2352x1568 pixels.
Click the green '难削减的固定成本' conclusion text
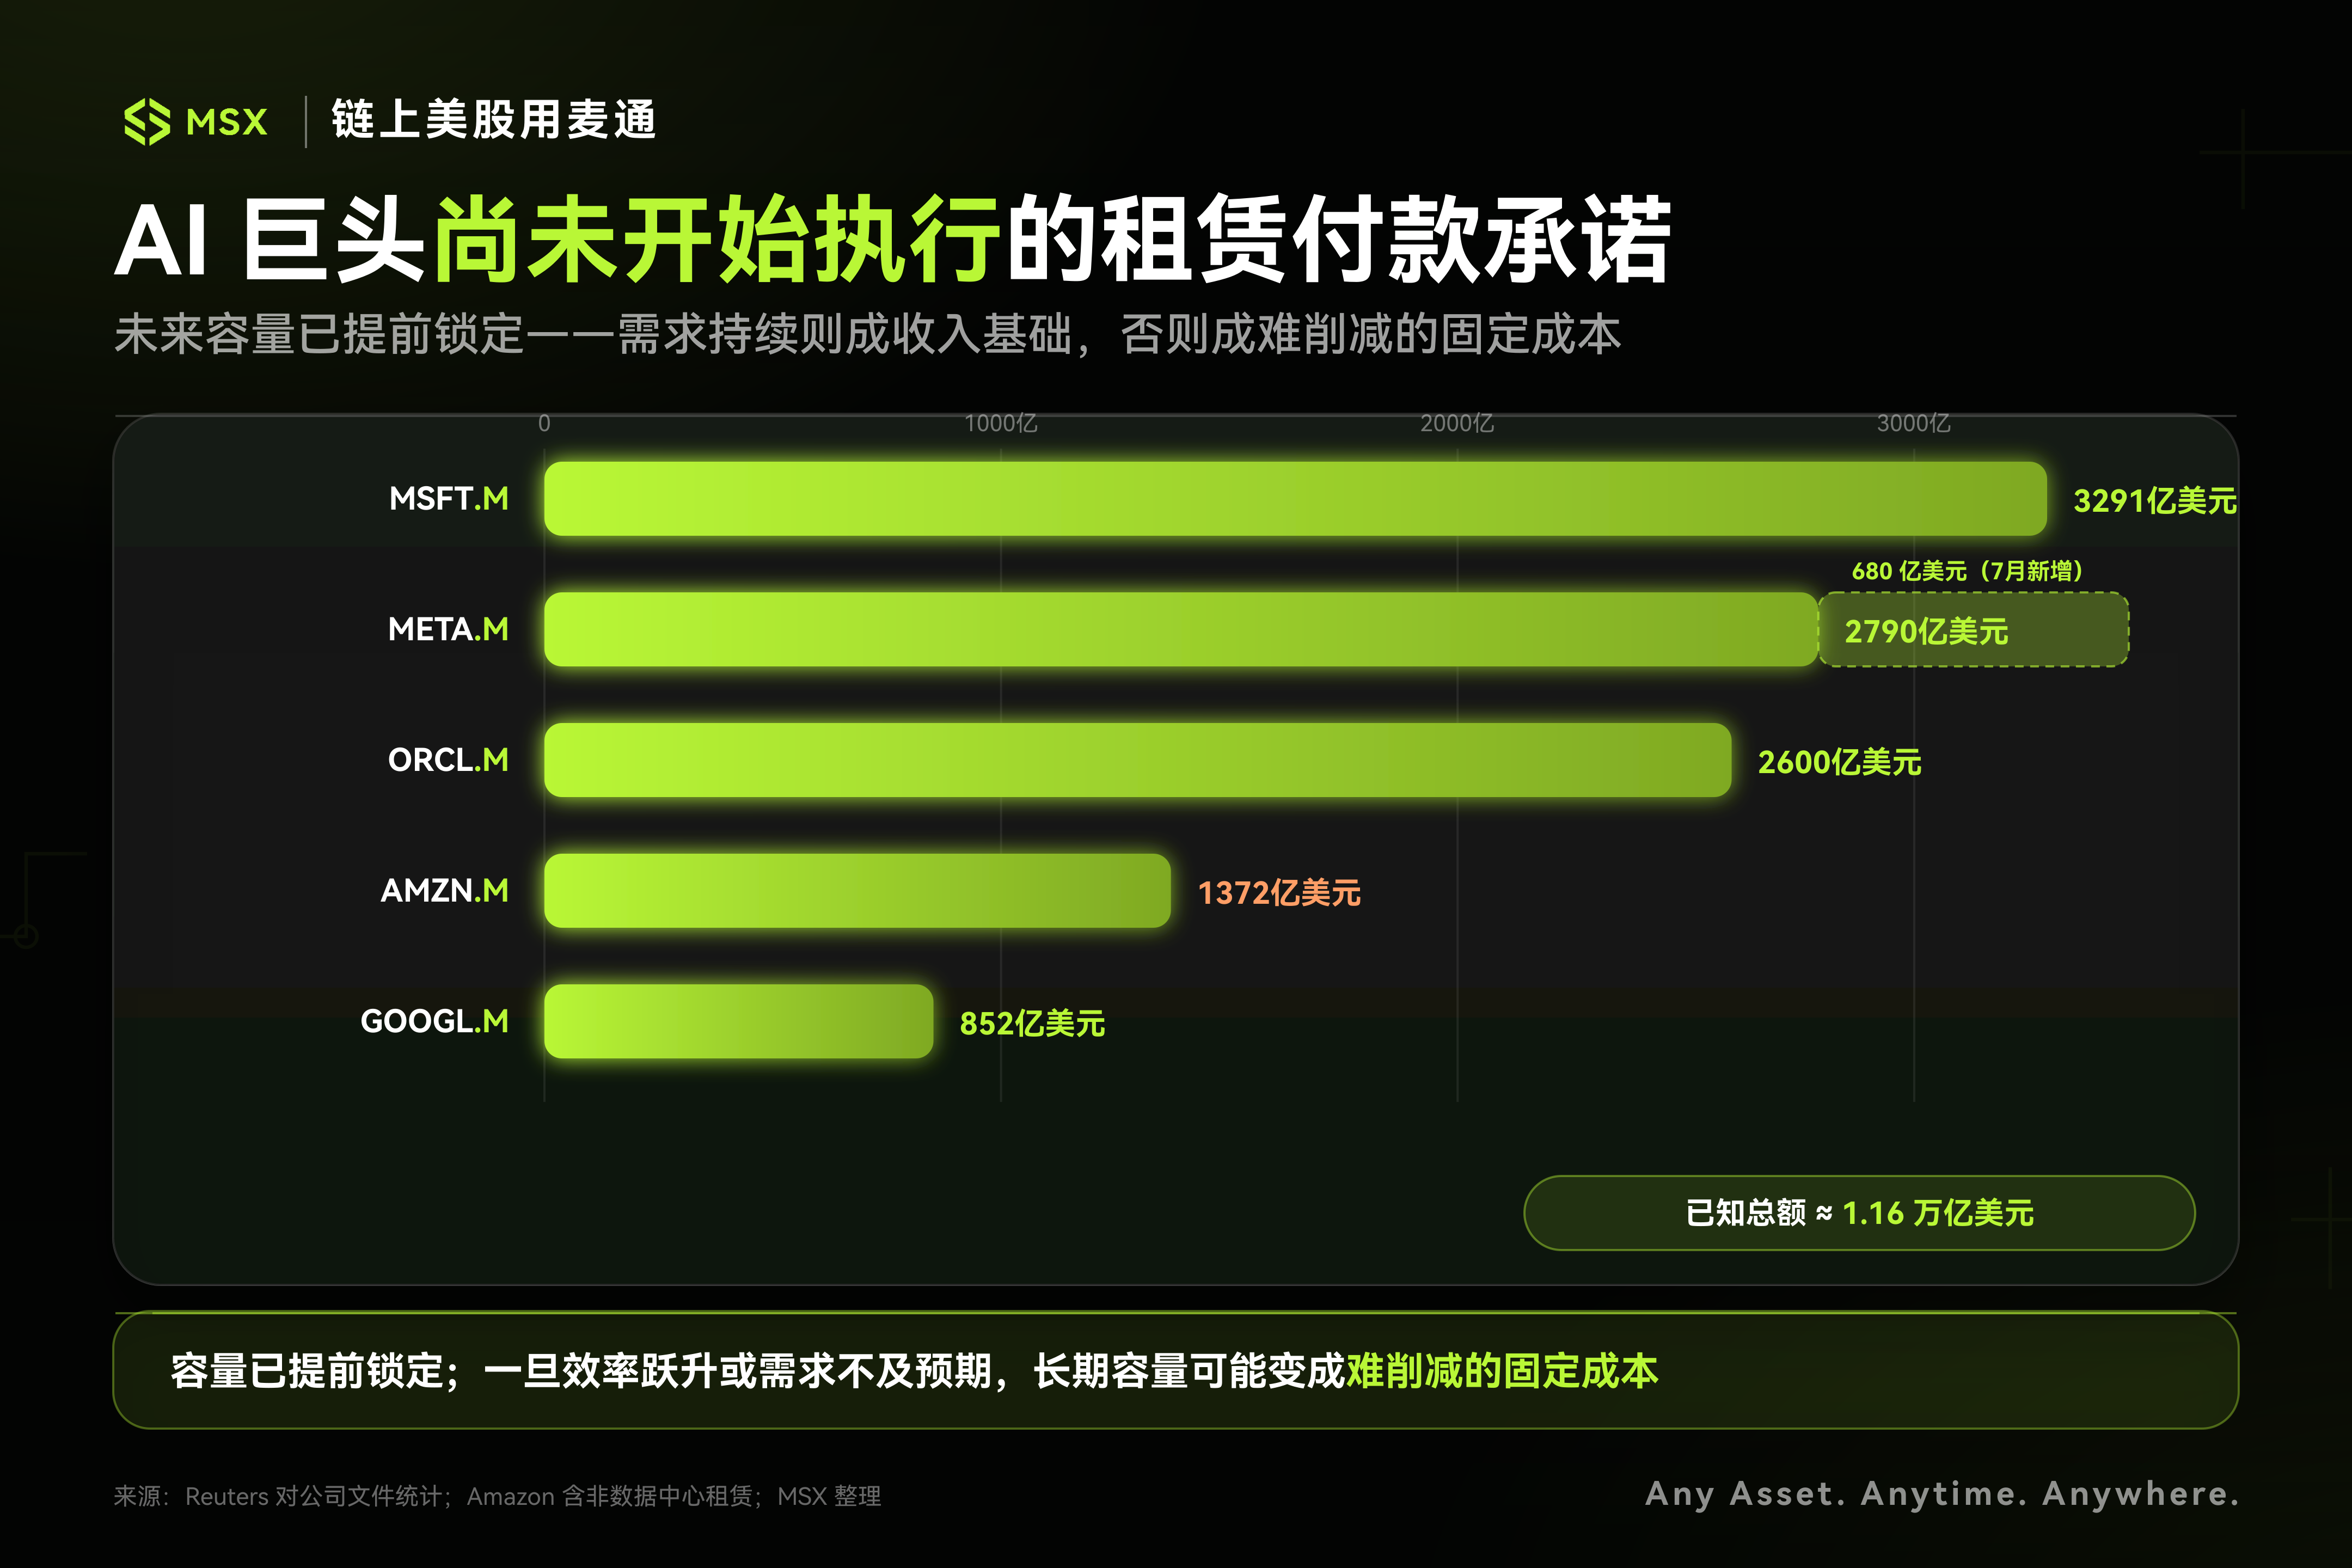tap(1502, 1370)
